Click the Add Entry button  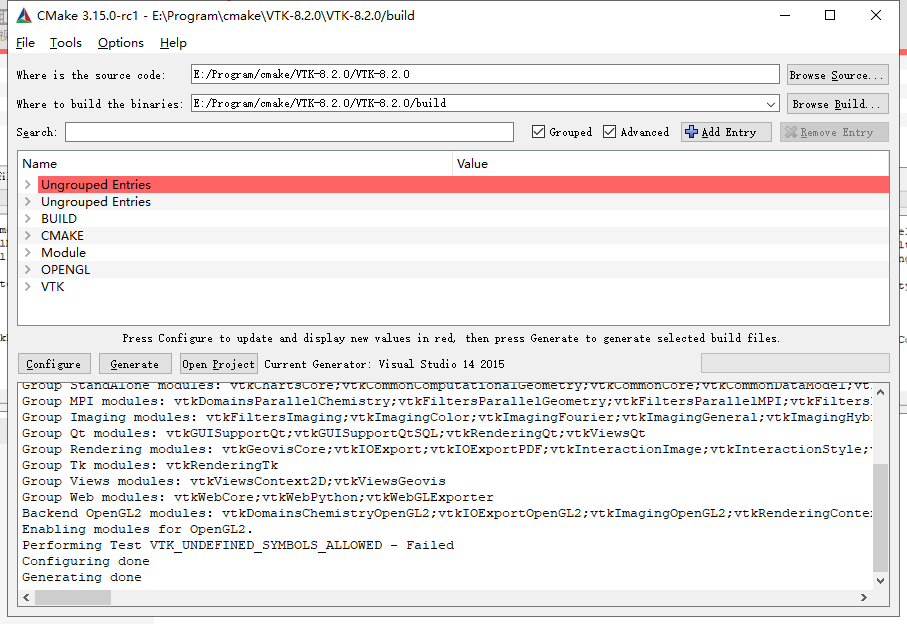(x=726, y=132)
